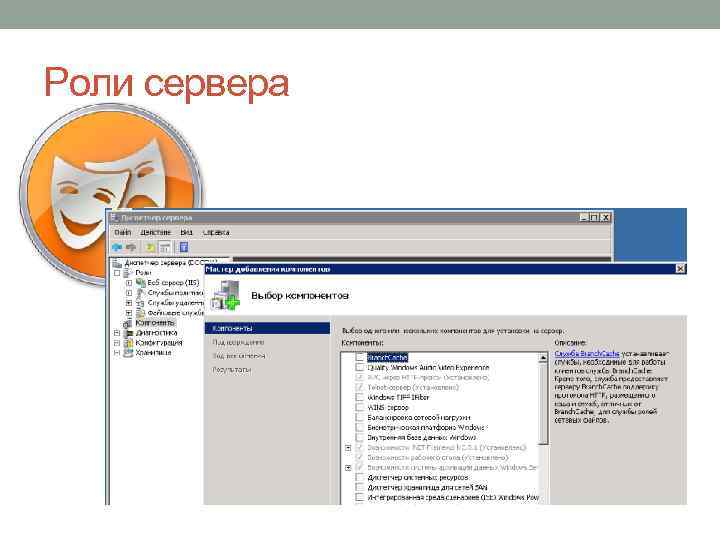Click the wizard server icon with green plus
This screenshot has height=540, width=720.
coord(225,295)
